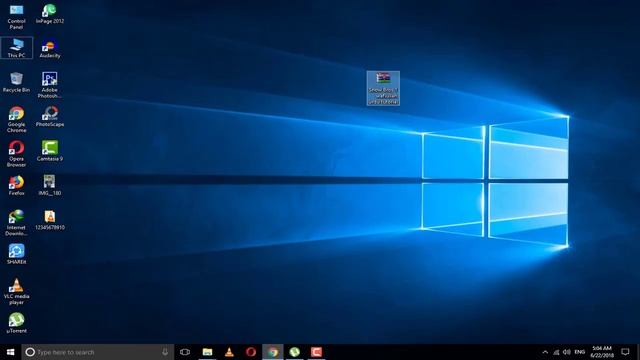Screen dimensions: 640x360
Task: Open the clock and calendar flyout
Action: click(602, 352)
